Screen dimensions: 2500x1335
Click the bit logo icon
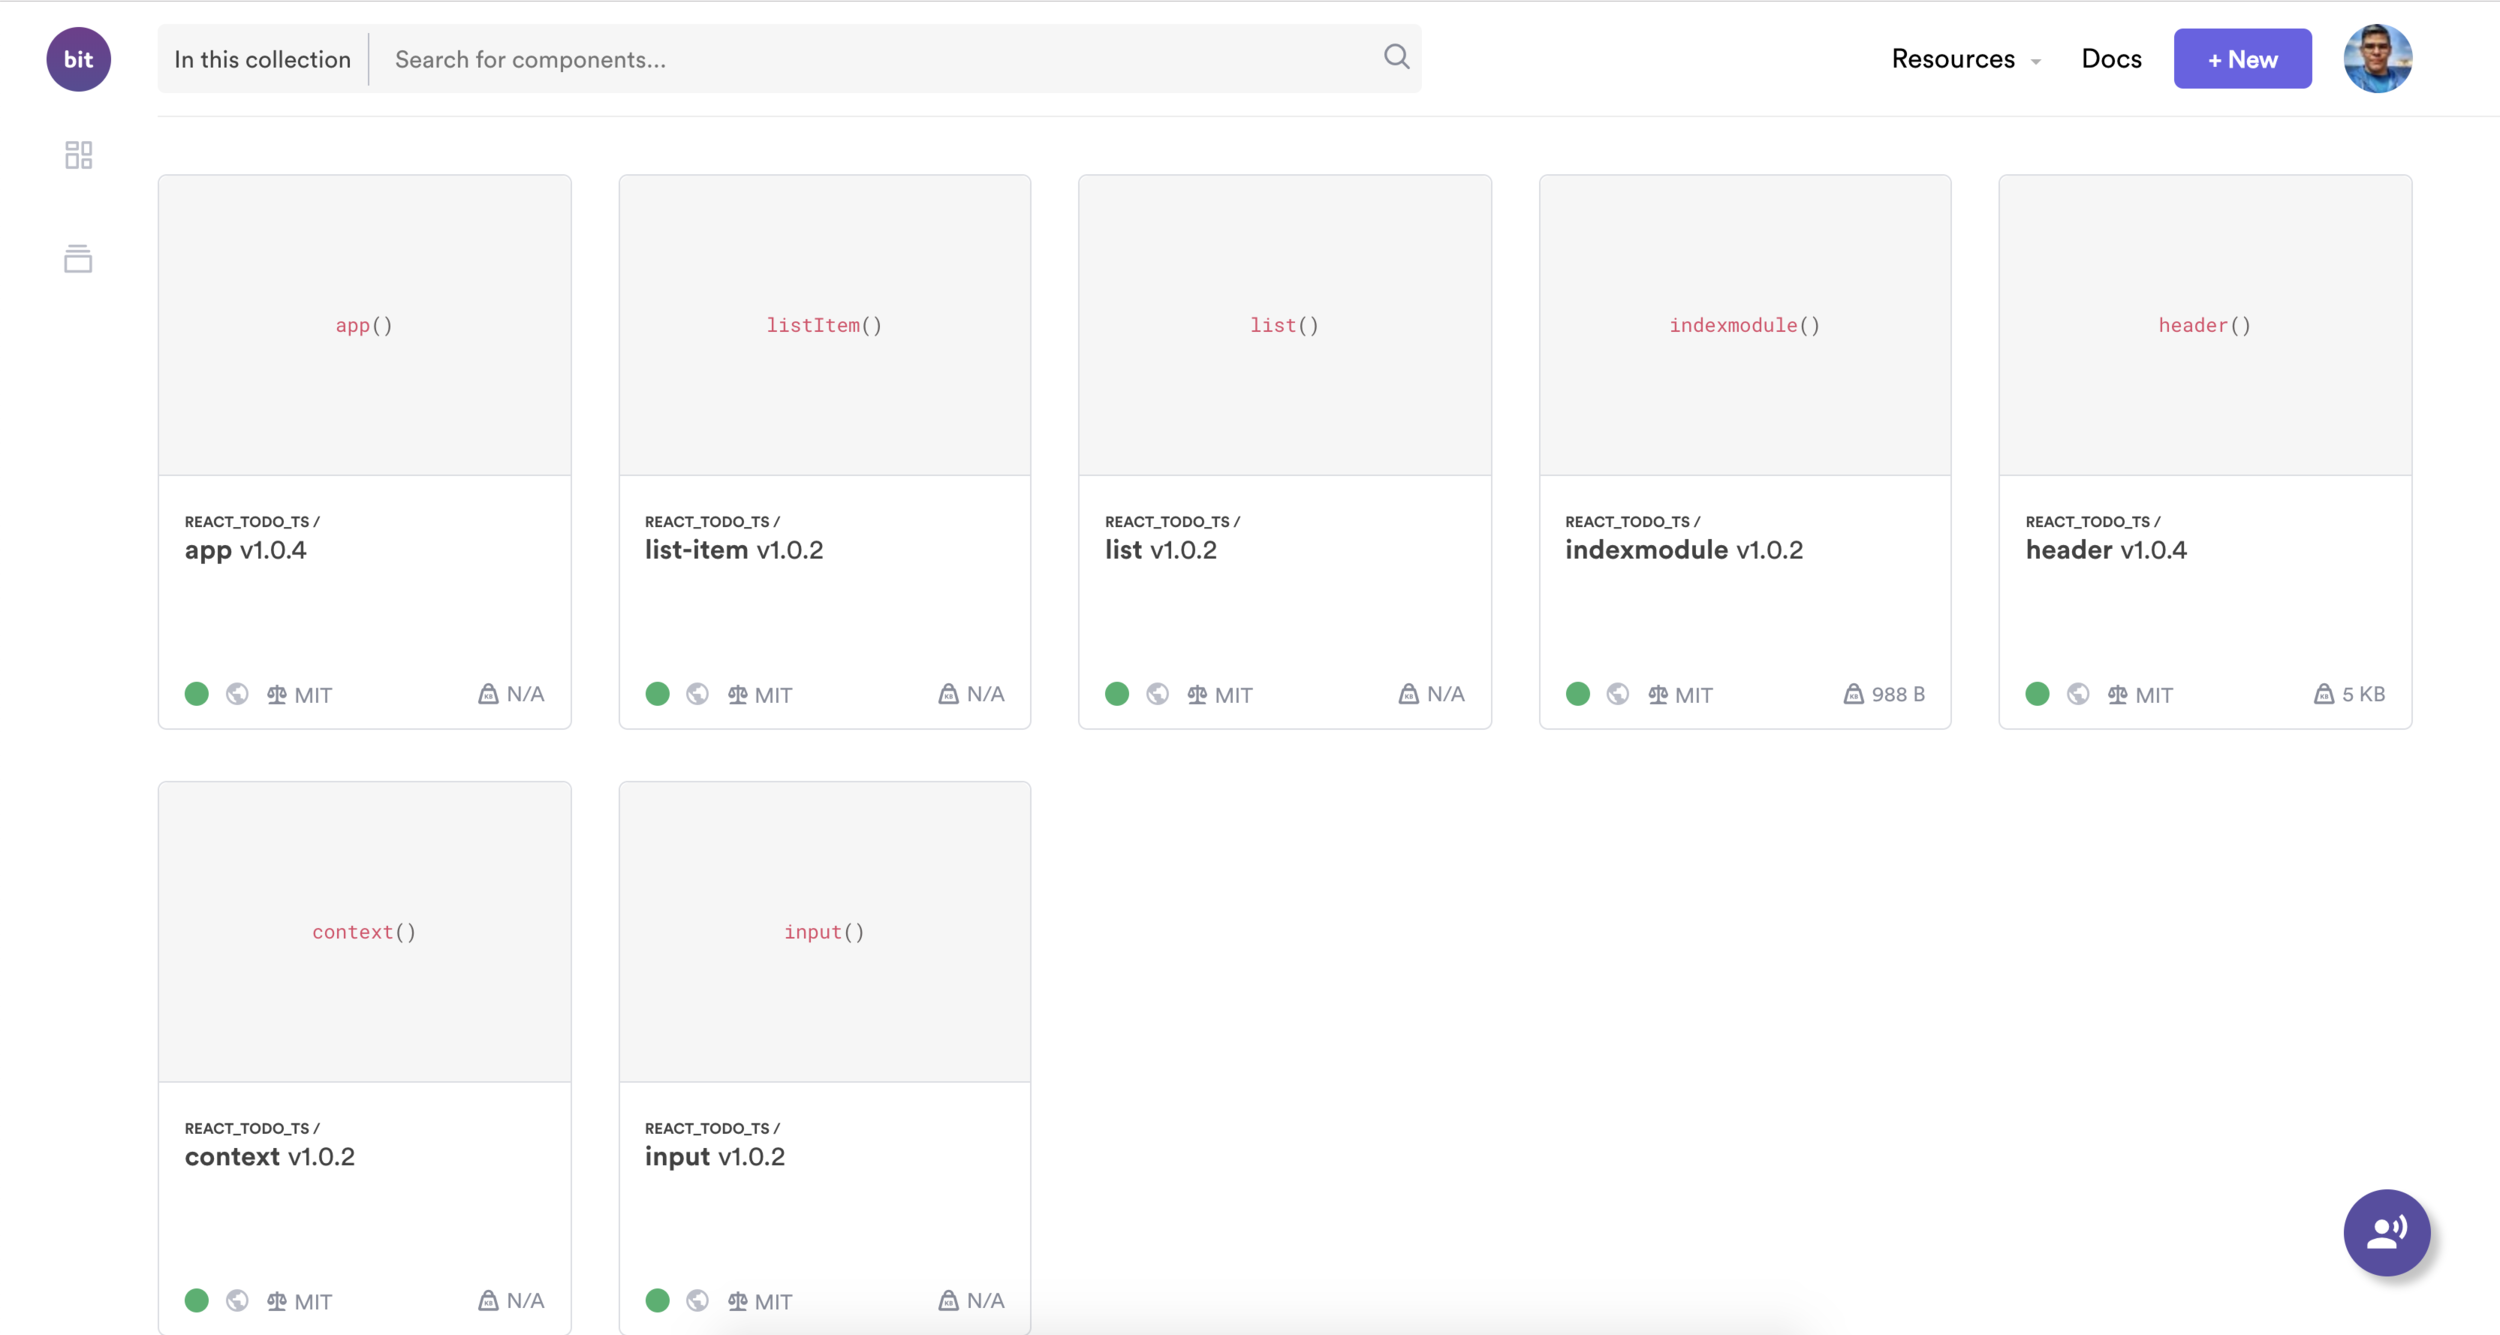(78, 59)
